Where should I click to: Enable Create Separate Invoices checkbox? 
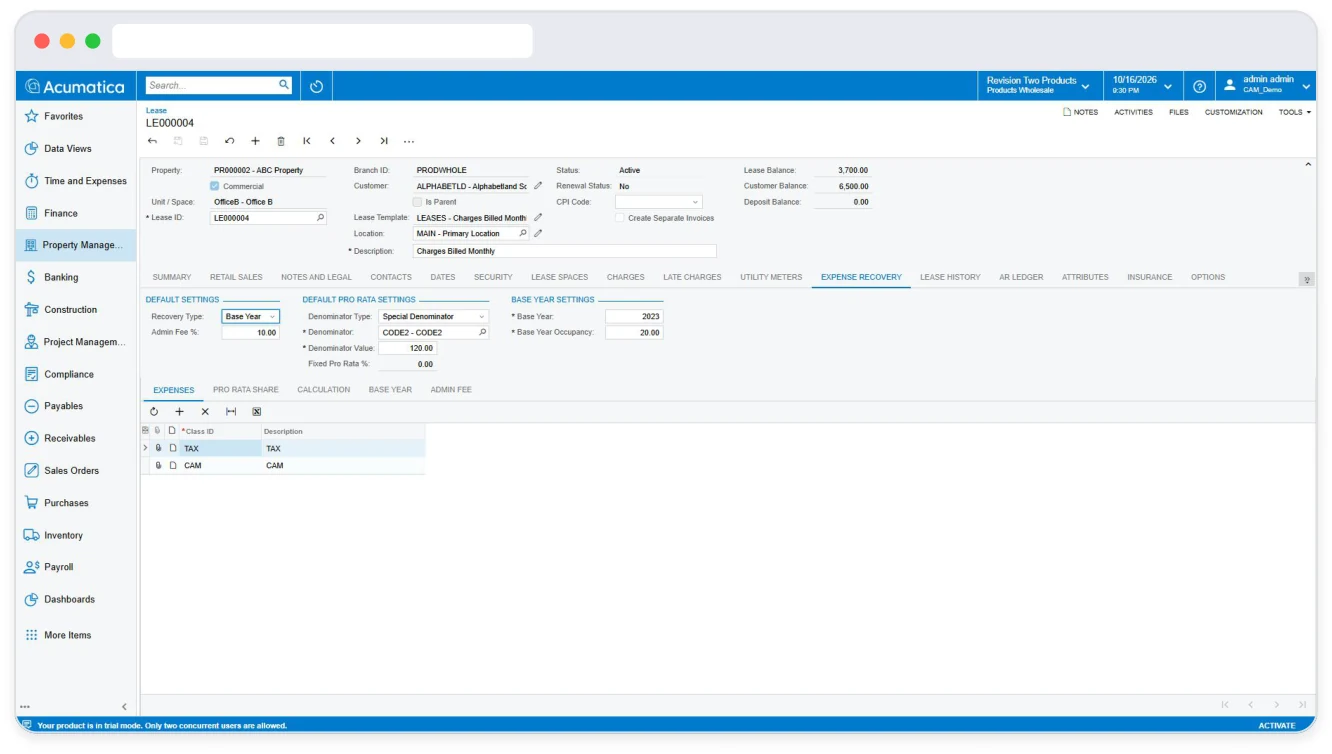click(620, 217)
